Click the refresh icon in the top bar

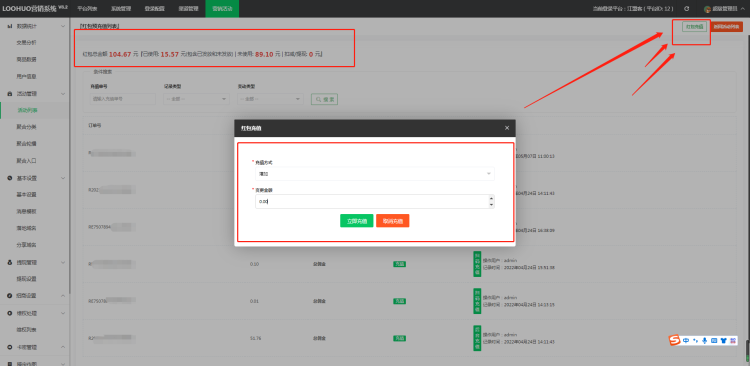tap(686, 9)
